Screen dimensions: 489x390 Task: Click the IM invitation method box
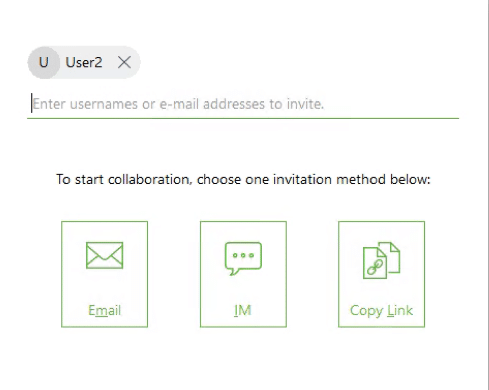(x=243, y=274)
